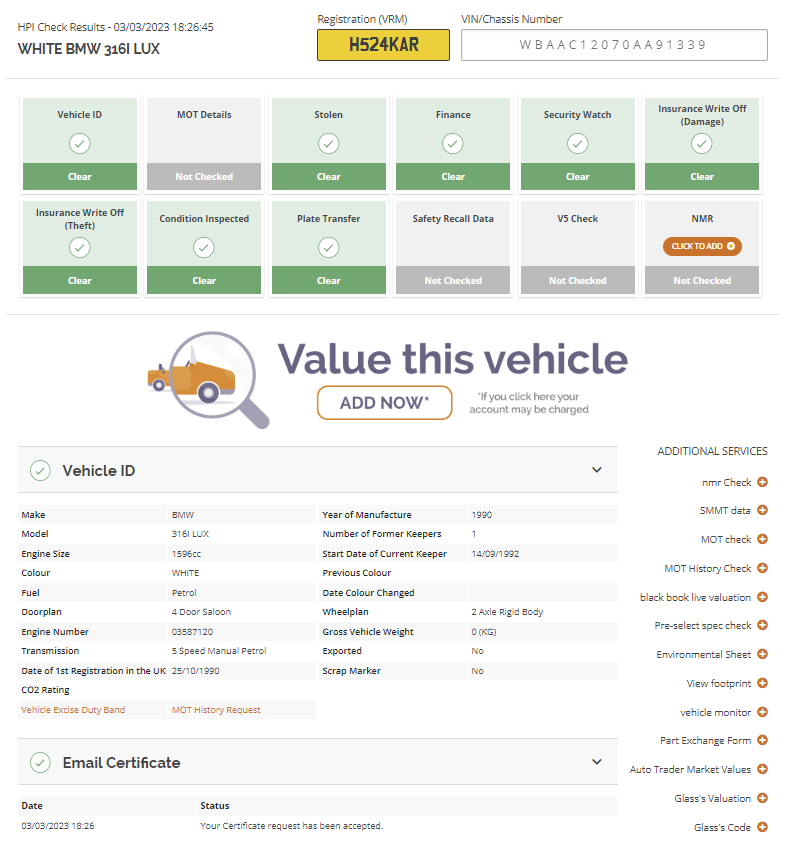Click check circle icon beside Email Certificate heading
This screenshot has width=787, height=842.
click(40, 762)
